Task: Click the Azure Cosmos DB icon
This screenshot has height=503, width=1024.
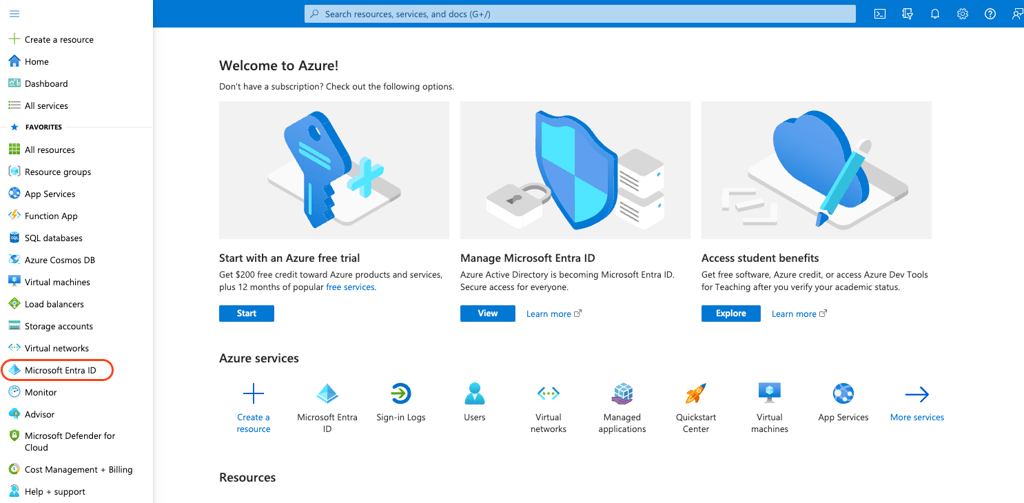Action: 14,260
